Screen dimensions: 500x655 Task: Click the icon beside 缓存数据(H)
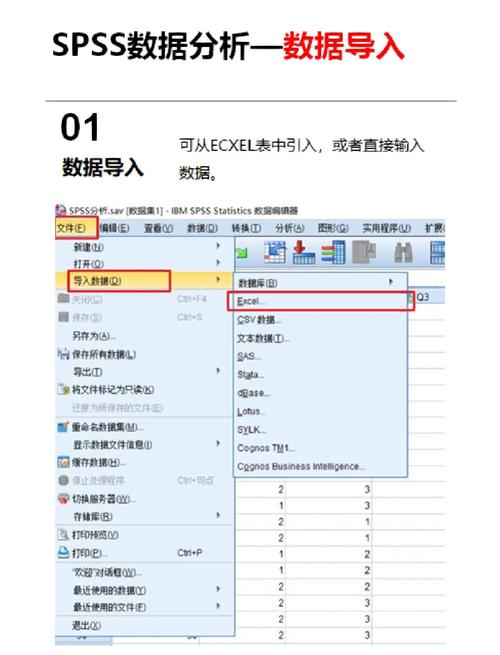63,462
